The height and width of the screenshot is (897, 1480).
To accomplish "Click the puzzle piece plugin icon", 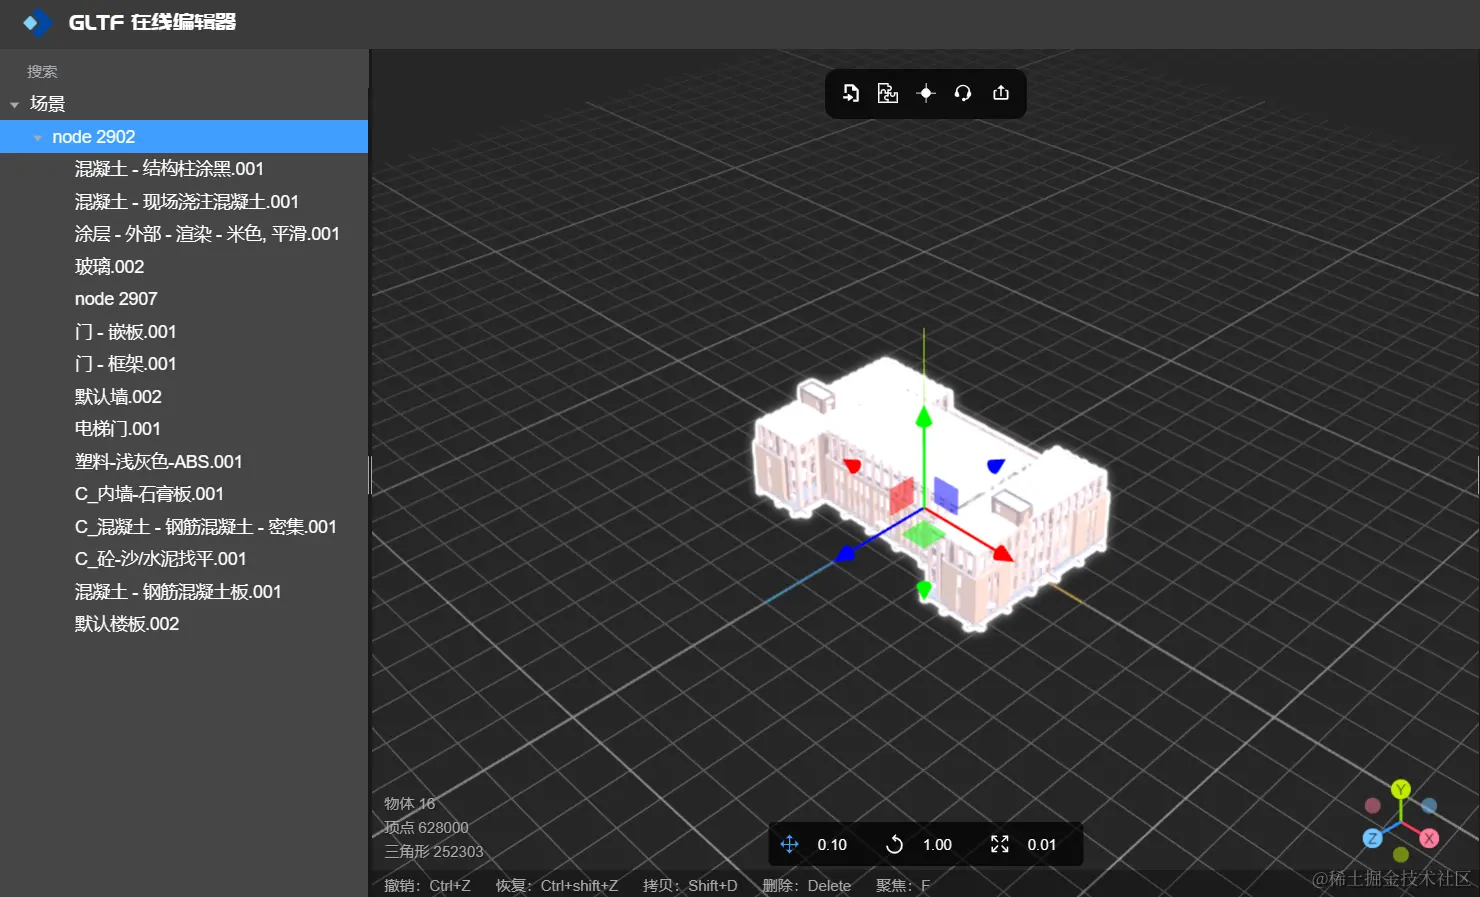I will pyautogui.click(x=888, y=93).
